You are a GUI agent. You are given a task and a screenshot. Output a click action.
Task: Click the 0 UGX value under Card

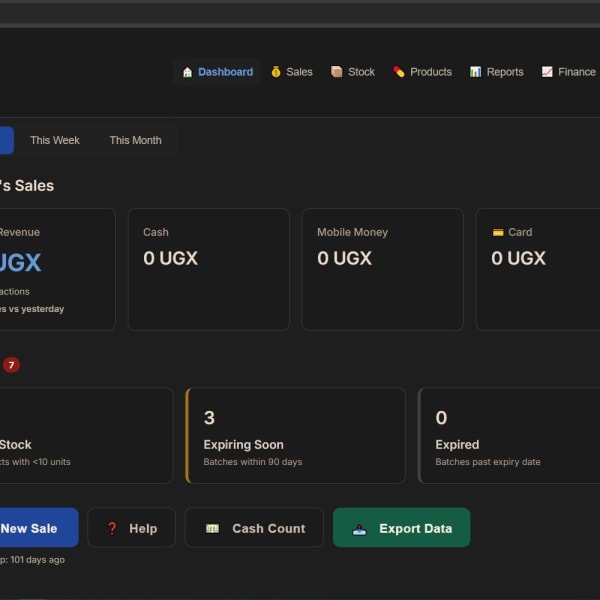[518, 258]
